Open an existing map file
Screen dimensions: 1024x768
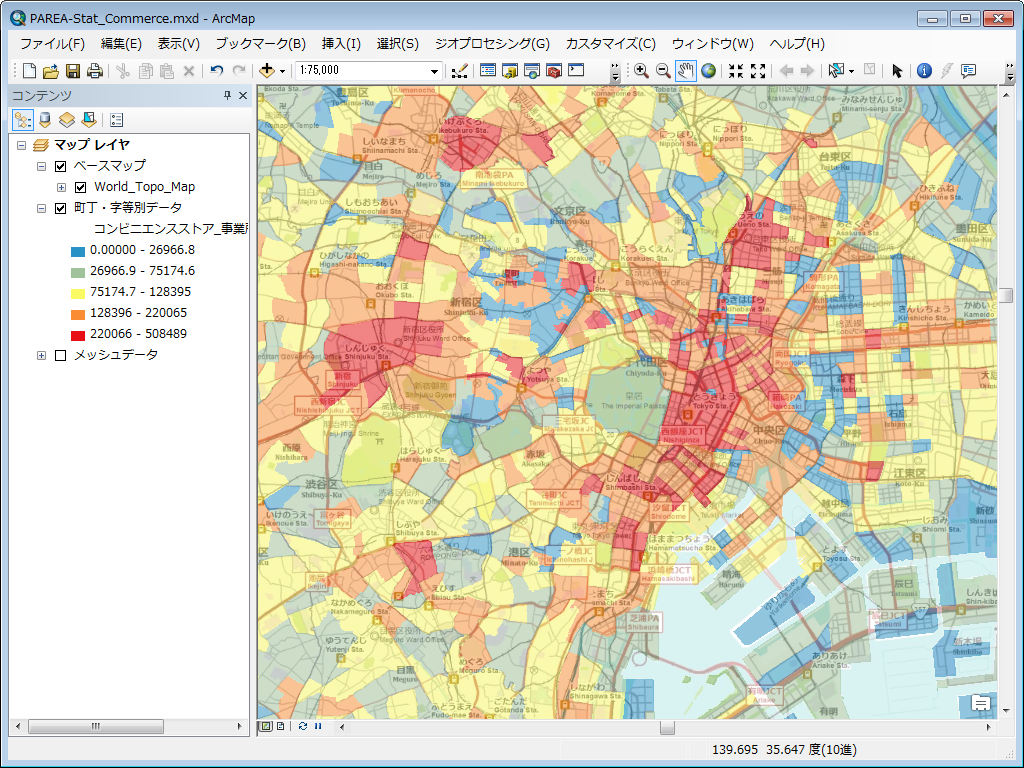click(51, 71)
